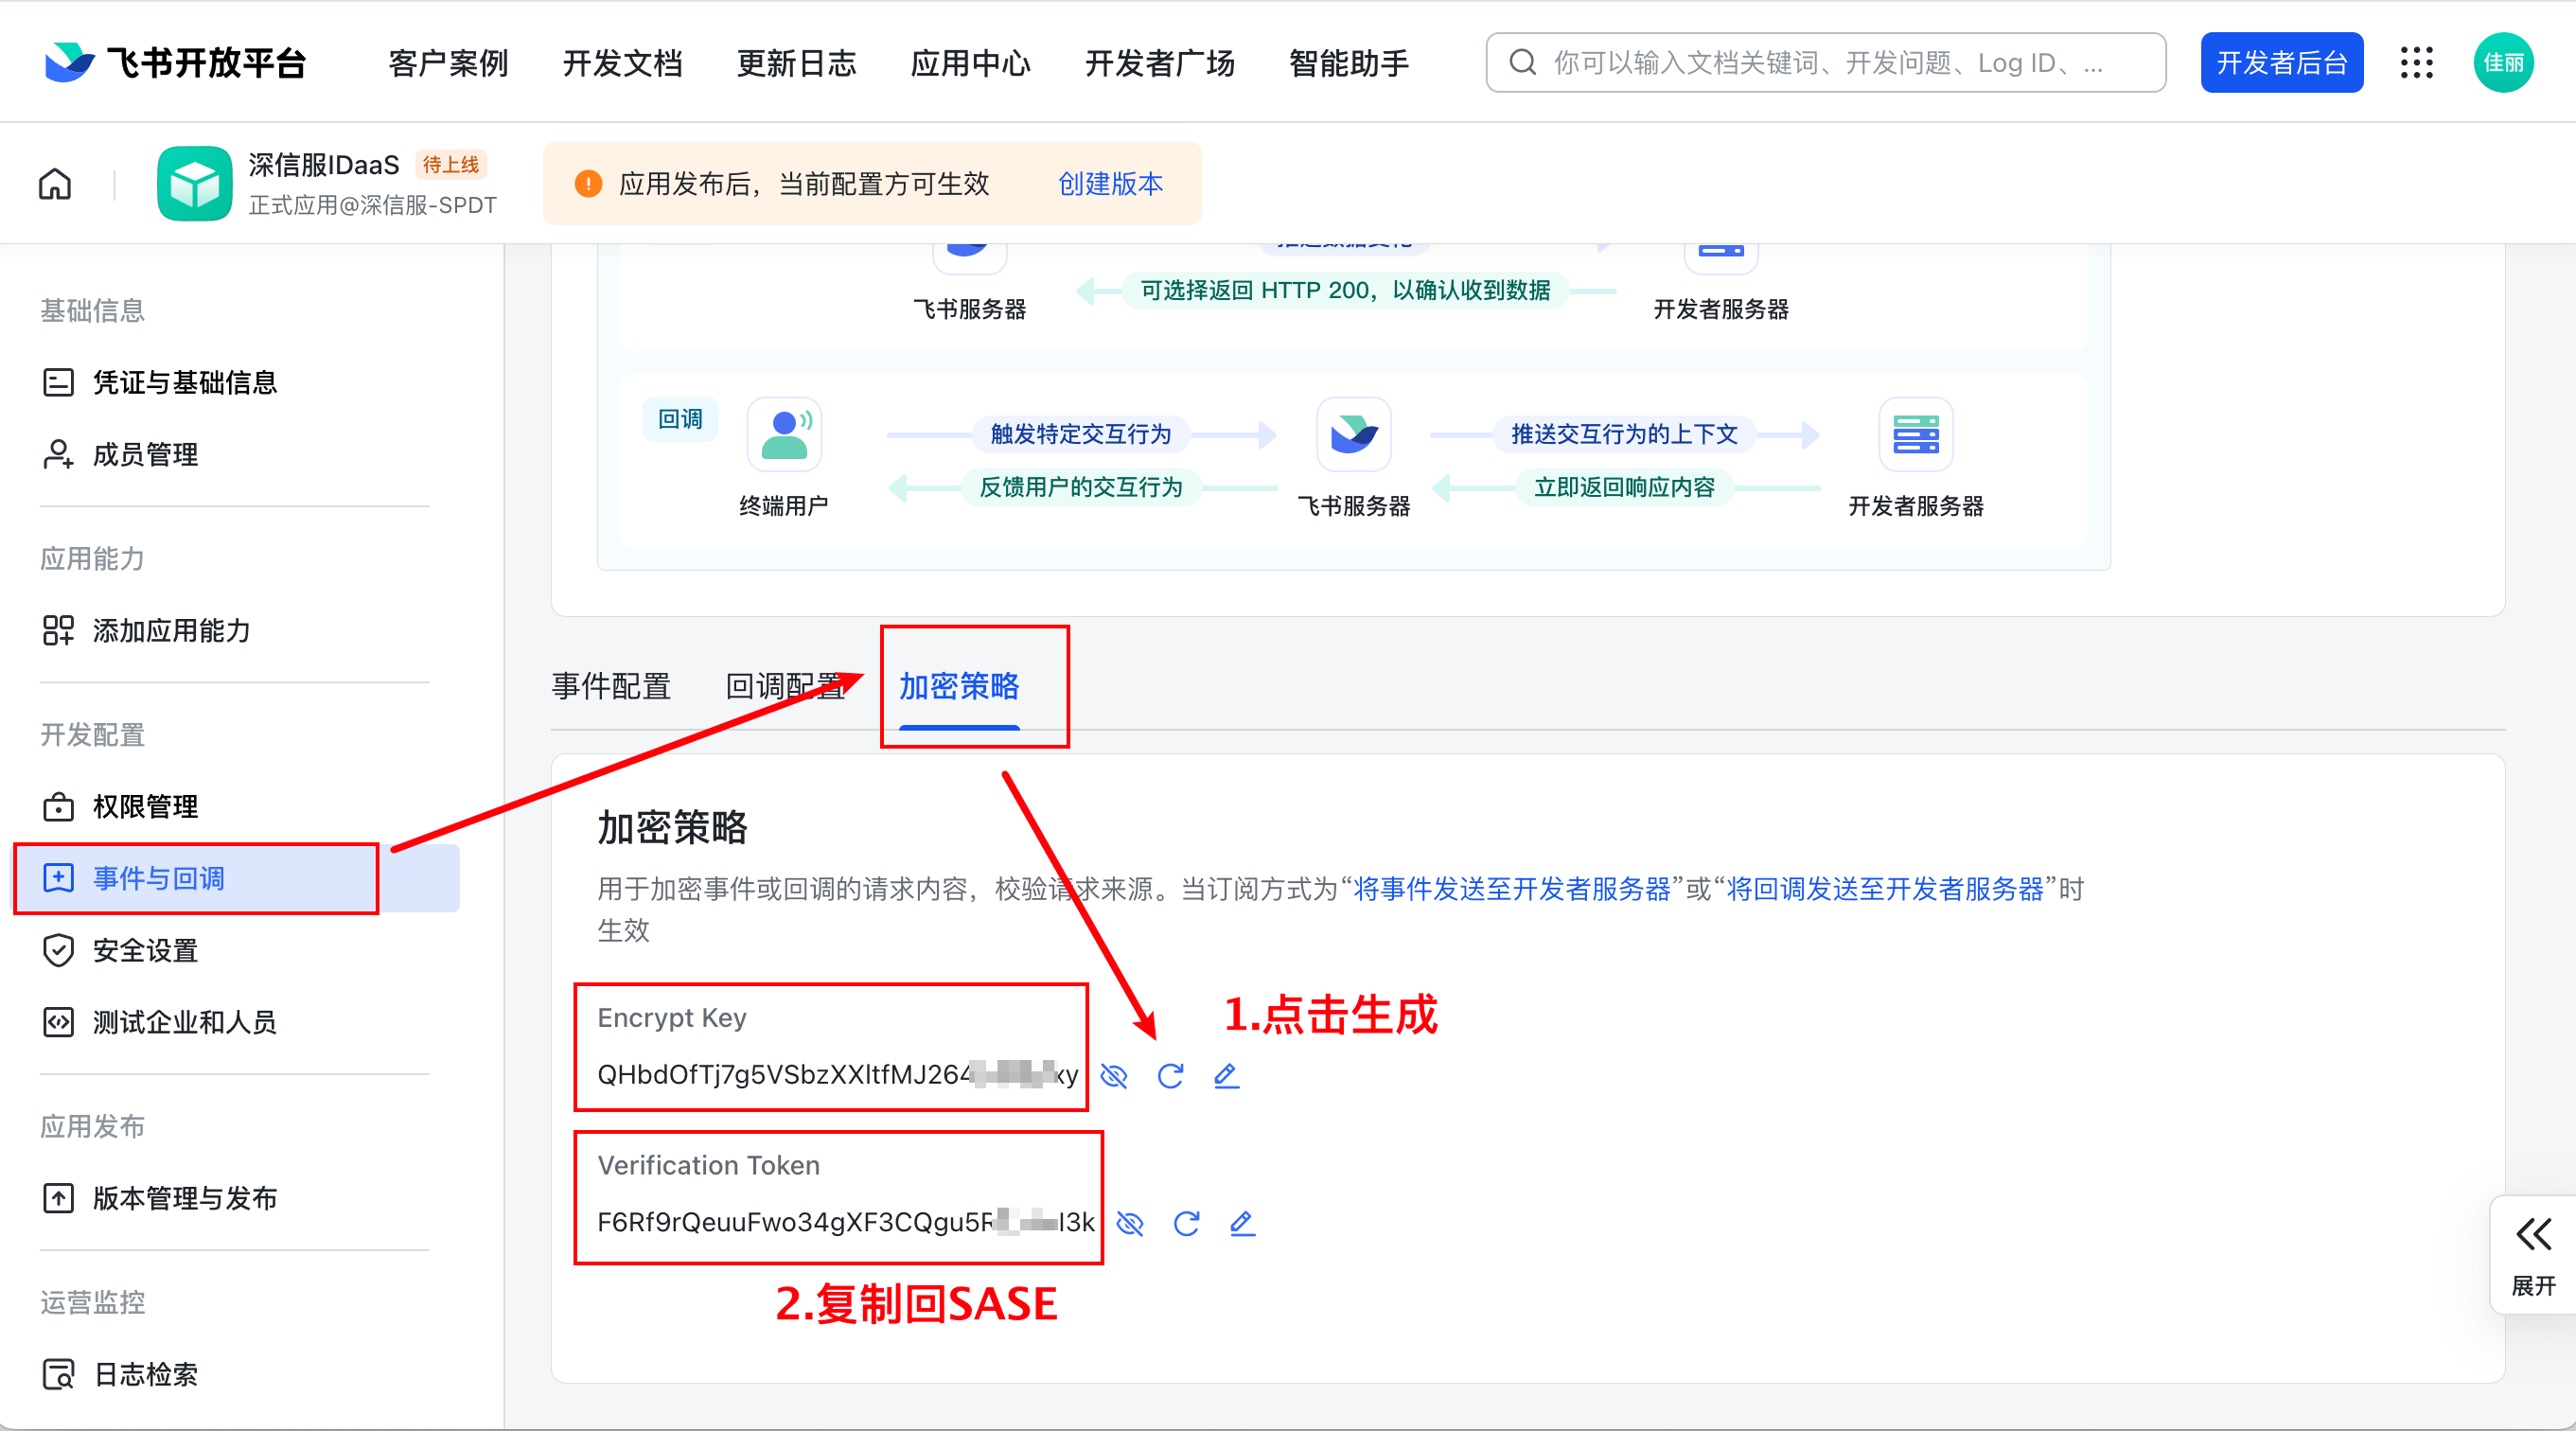The image size is (2576, 1431).
Task: Edit the Verification Token with pencil icon
Action: [1242, 1223]
